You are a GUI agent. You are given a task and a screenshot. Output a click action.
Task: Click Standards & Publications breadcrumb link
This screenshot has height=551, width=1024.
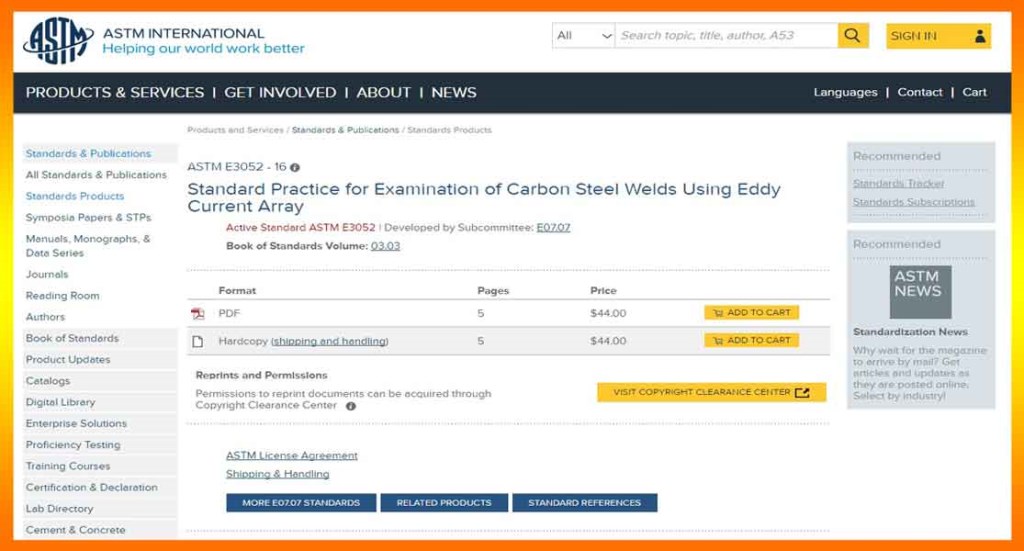tap(345, 130)
